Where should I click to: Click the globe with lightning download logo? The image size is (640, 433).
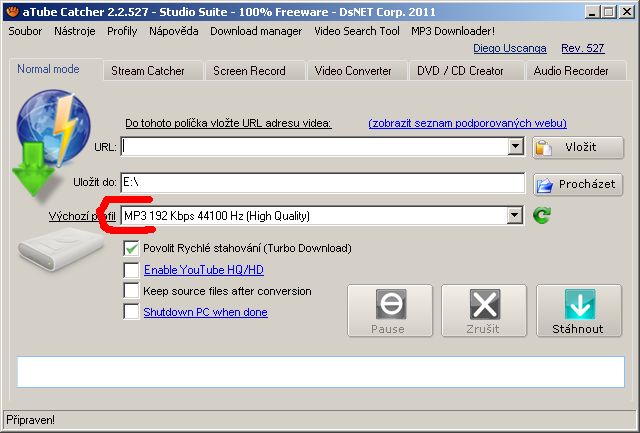pyautogui.click(x=51, y=145)
